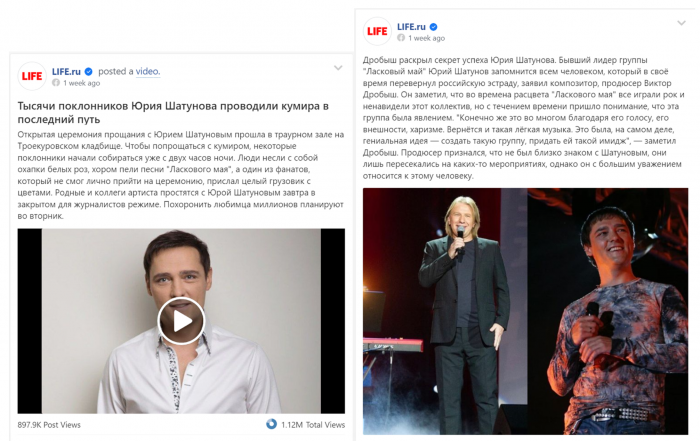This screenshot has width=700, height=441.
Task: Click the 1.12M Total Views label
Action: [x=313, y=425]
